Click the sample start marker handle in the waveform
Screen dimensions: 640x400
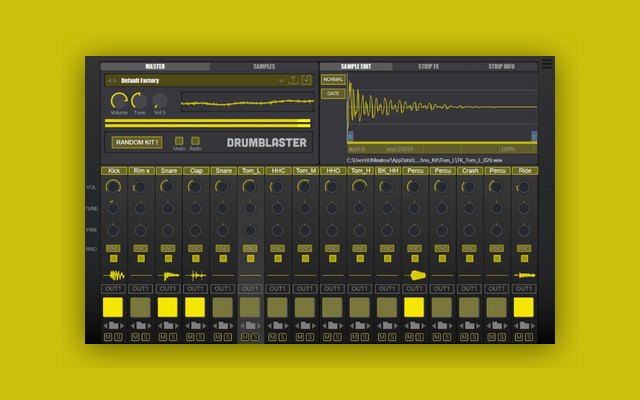(x=350, y=136)
